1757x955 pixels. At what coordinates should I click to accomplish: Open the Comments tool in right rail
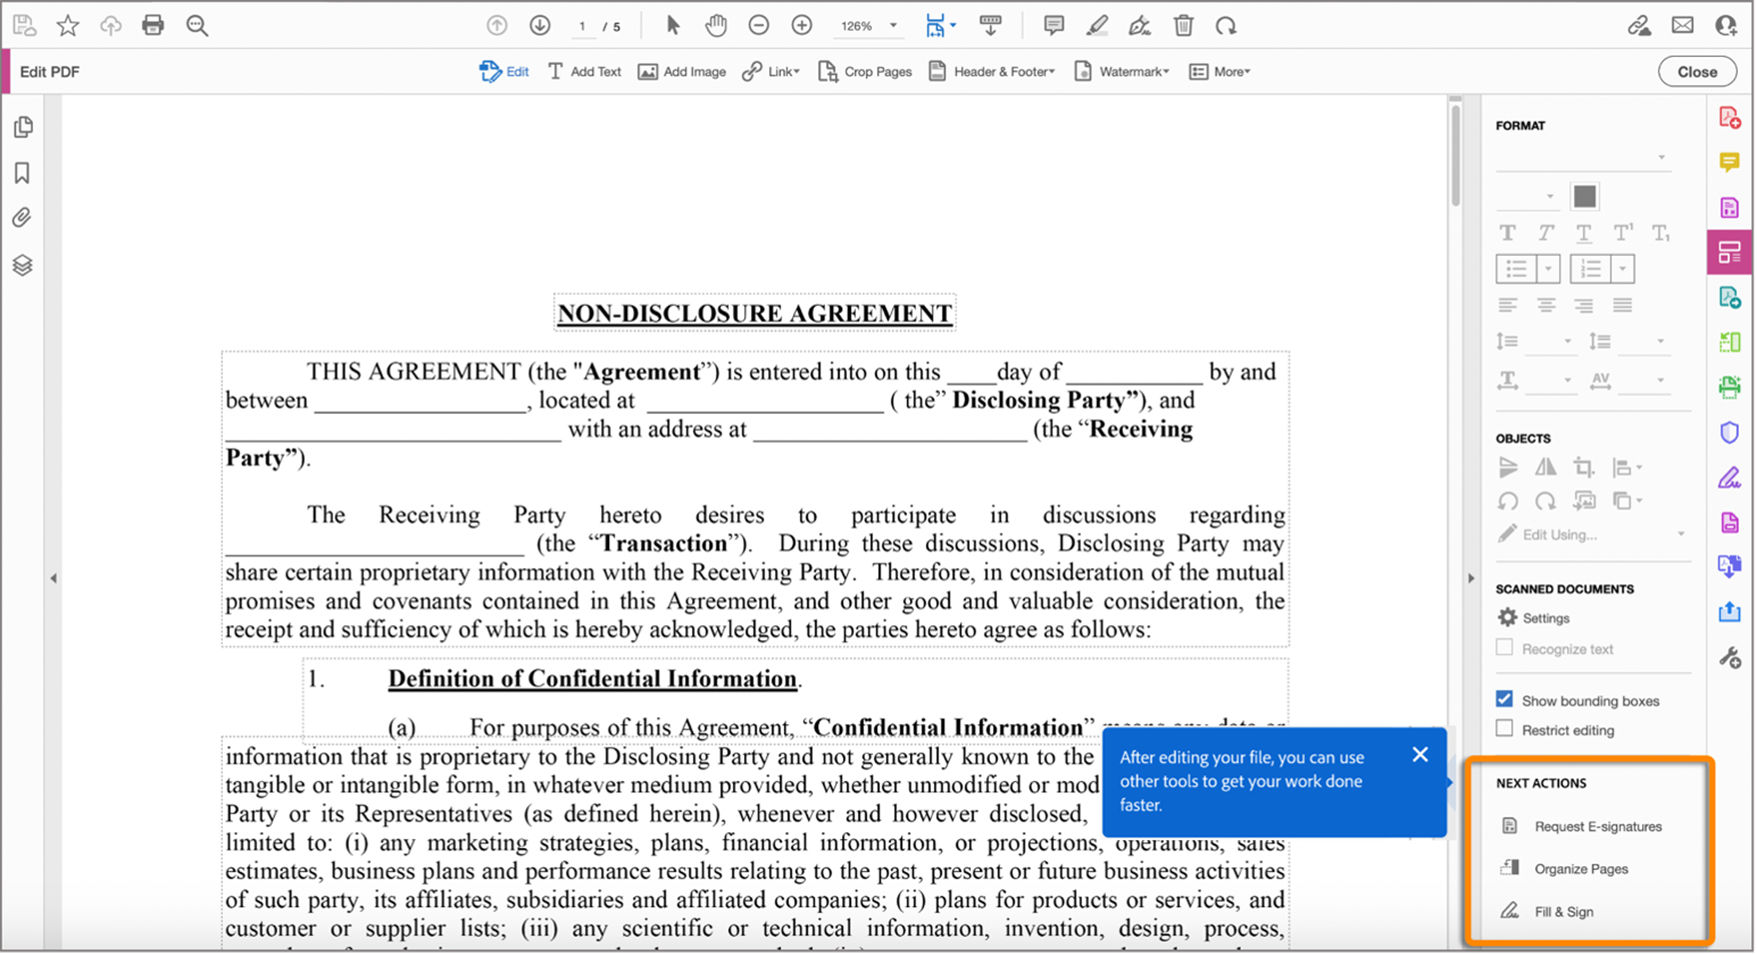click(x=1732, y=163)
